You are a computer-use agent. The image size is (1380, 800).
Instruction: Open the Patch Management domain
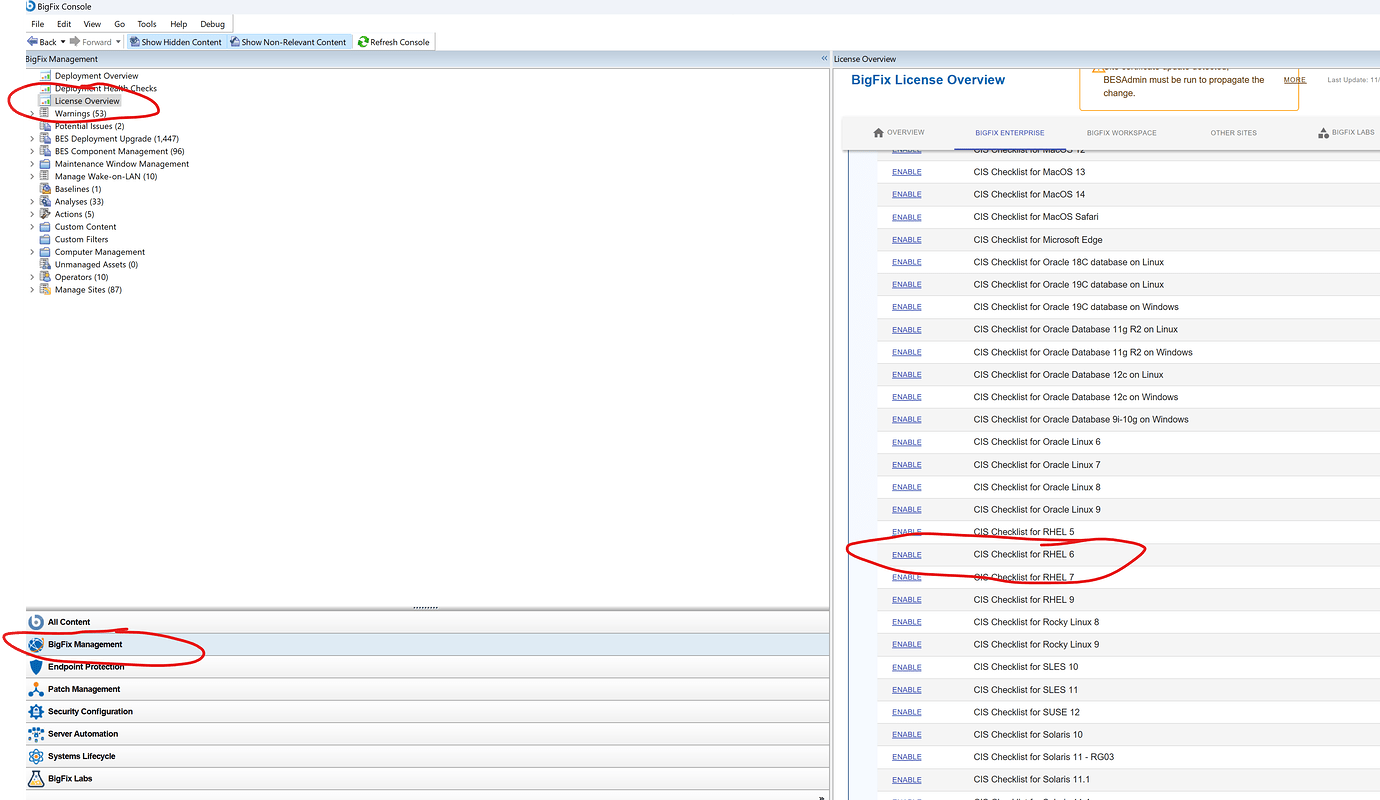pos(428,689)
